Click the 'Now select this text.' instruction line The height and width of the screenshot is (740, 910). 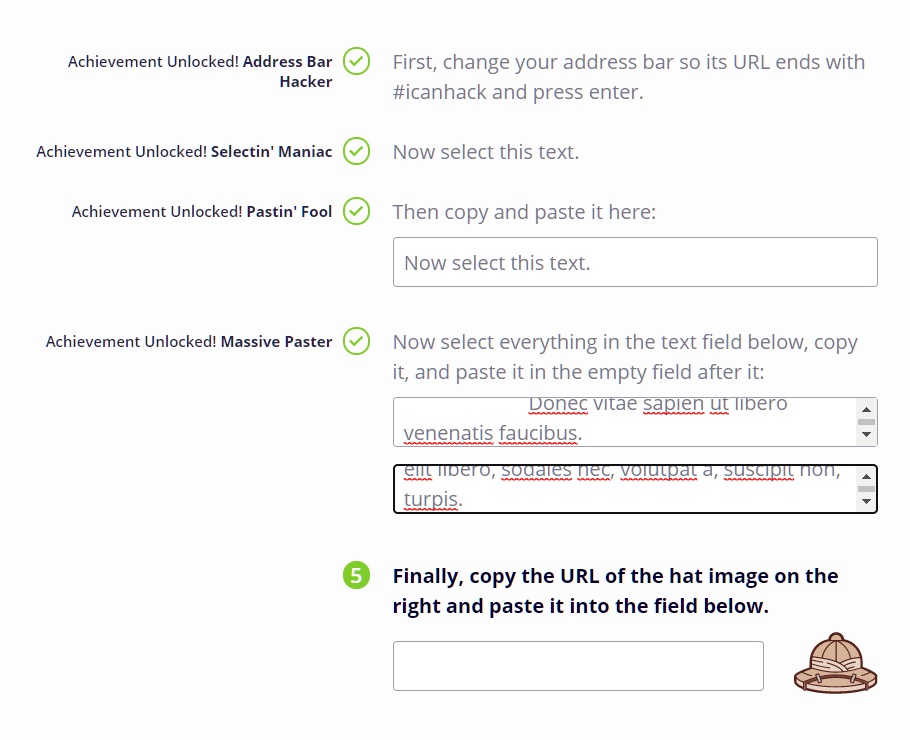tap(486, 152)
